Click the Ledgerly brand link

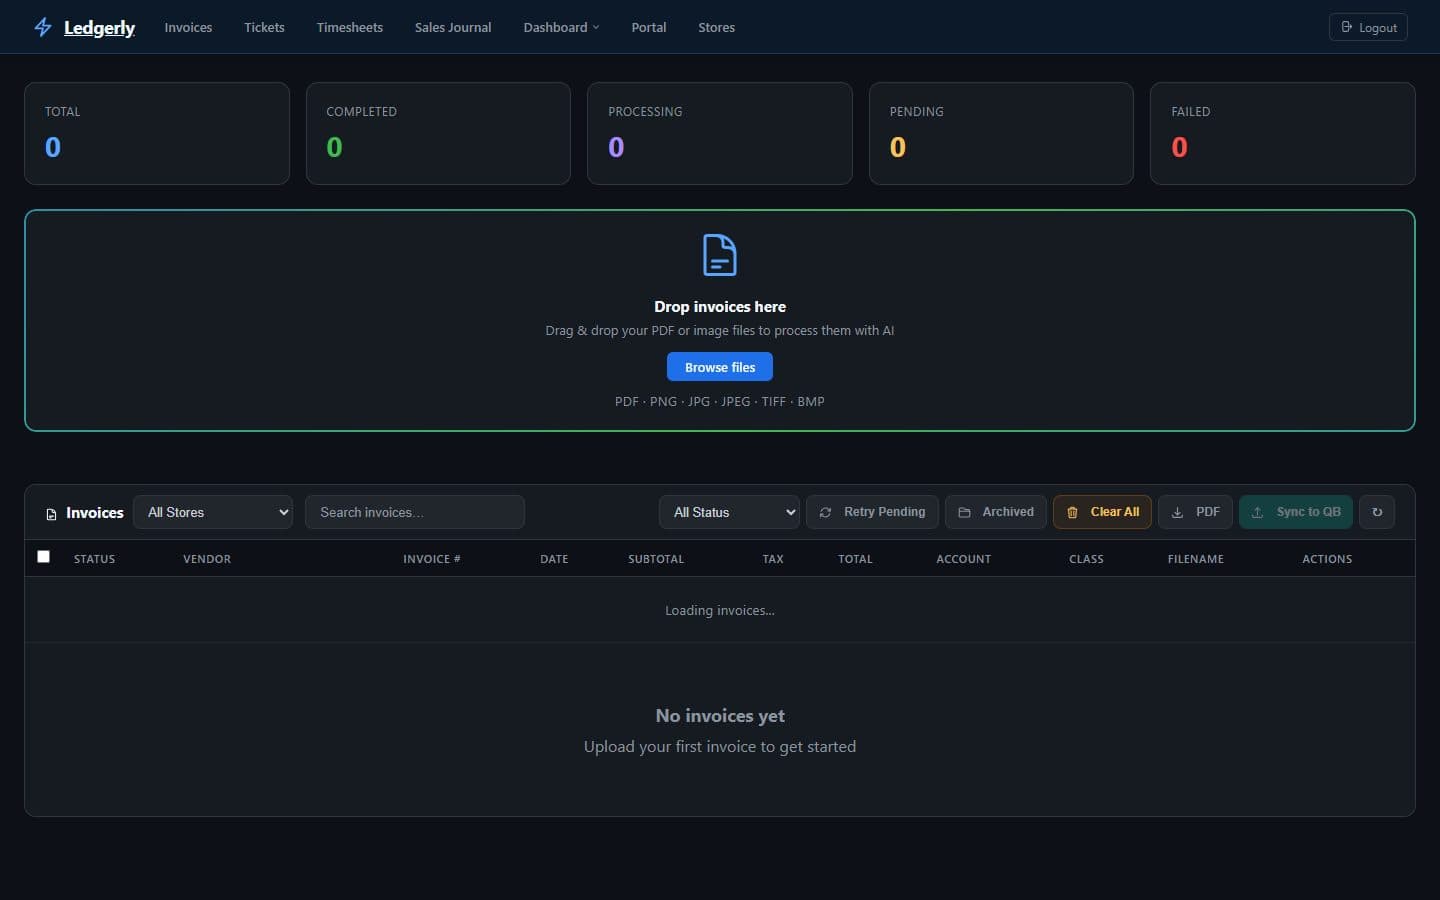pyautogui.click(x=99, y=27)
